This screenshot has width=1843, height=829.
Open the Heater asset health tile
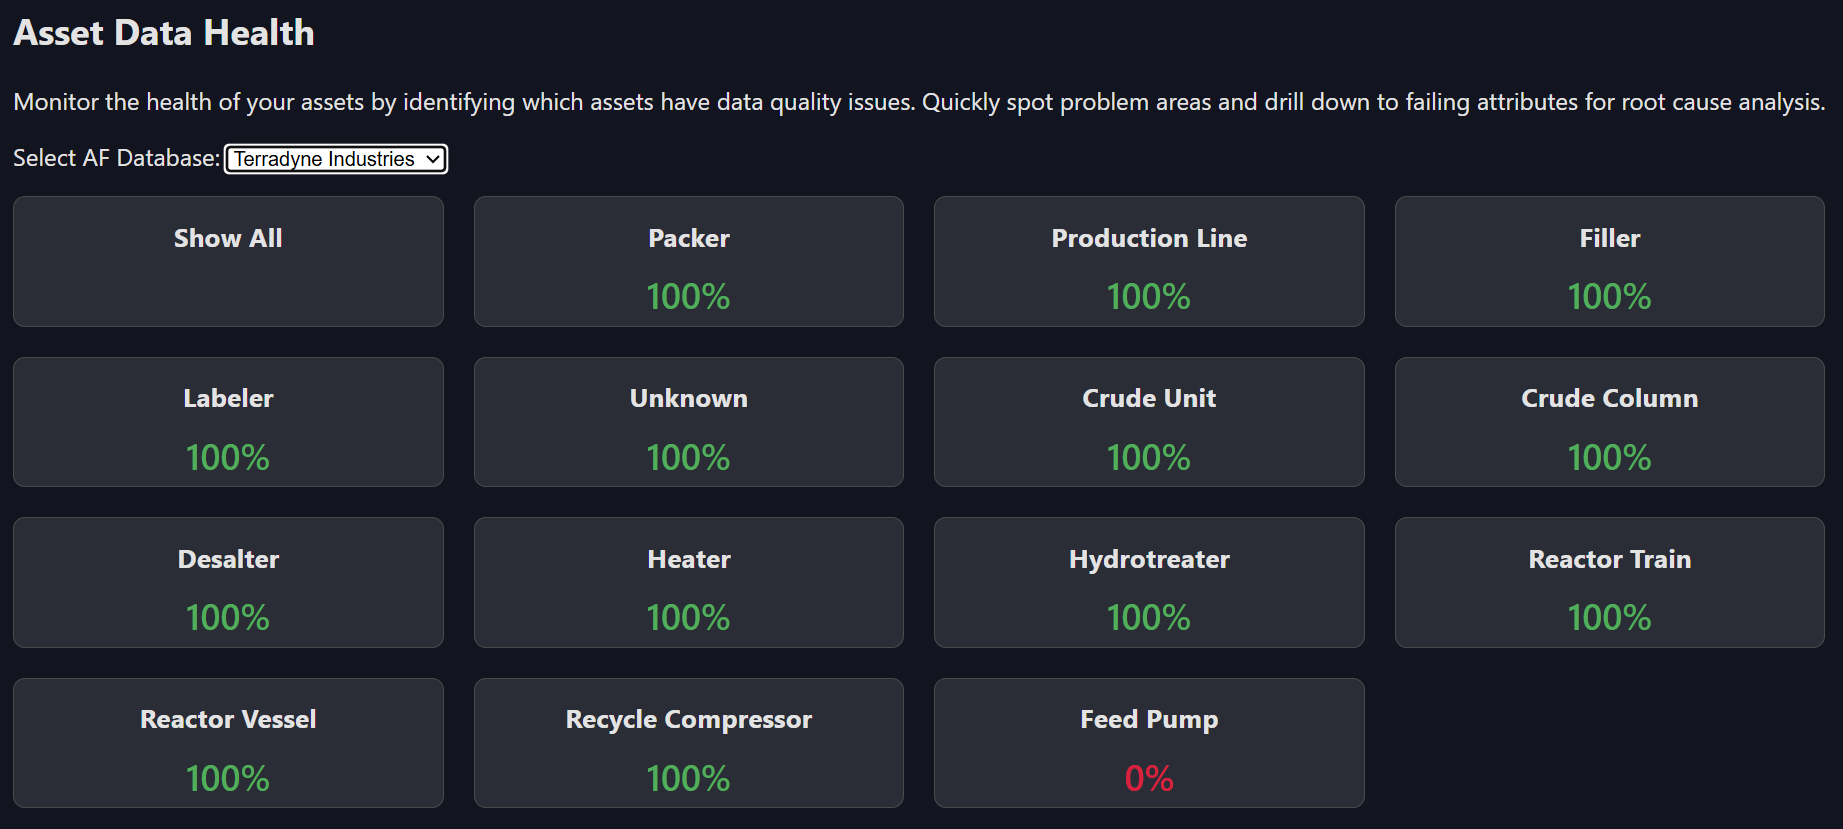[x=689, y=583]
